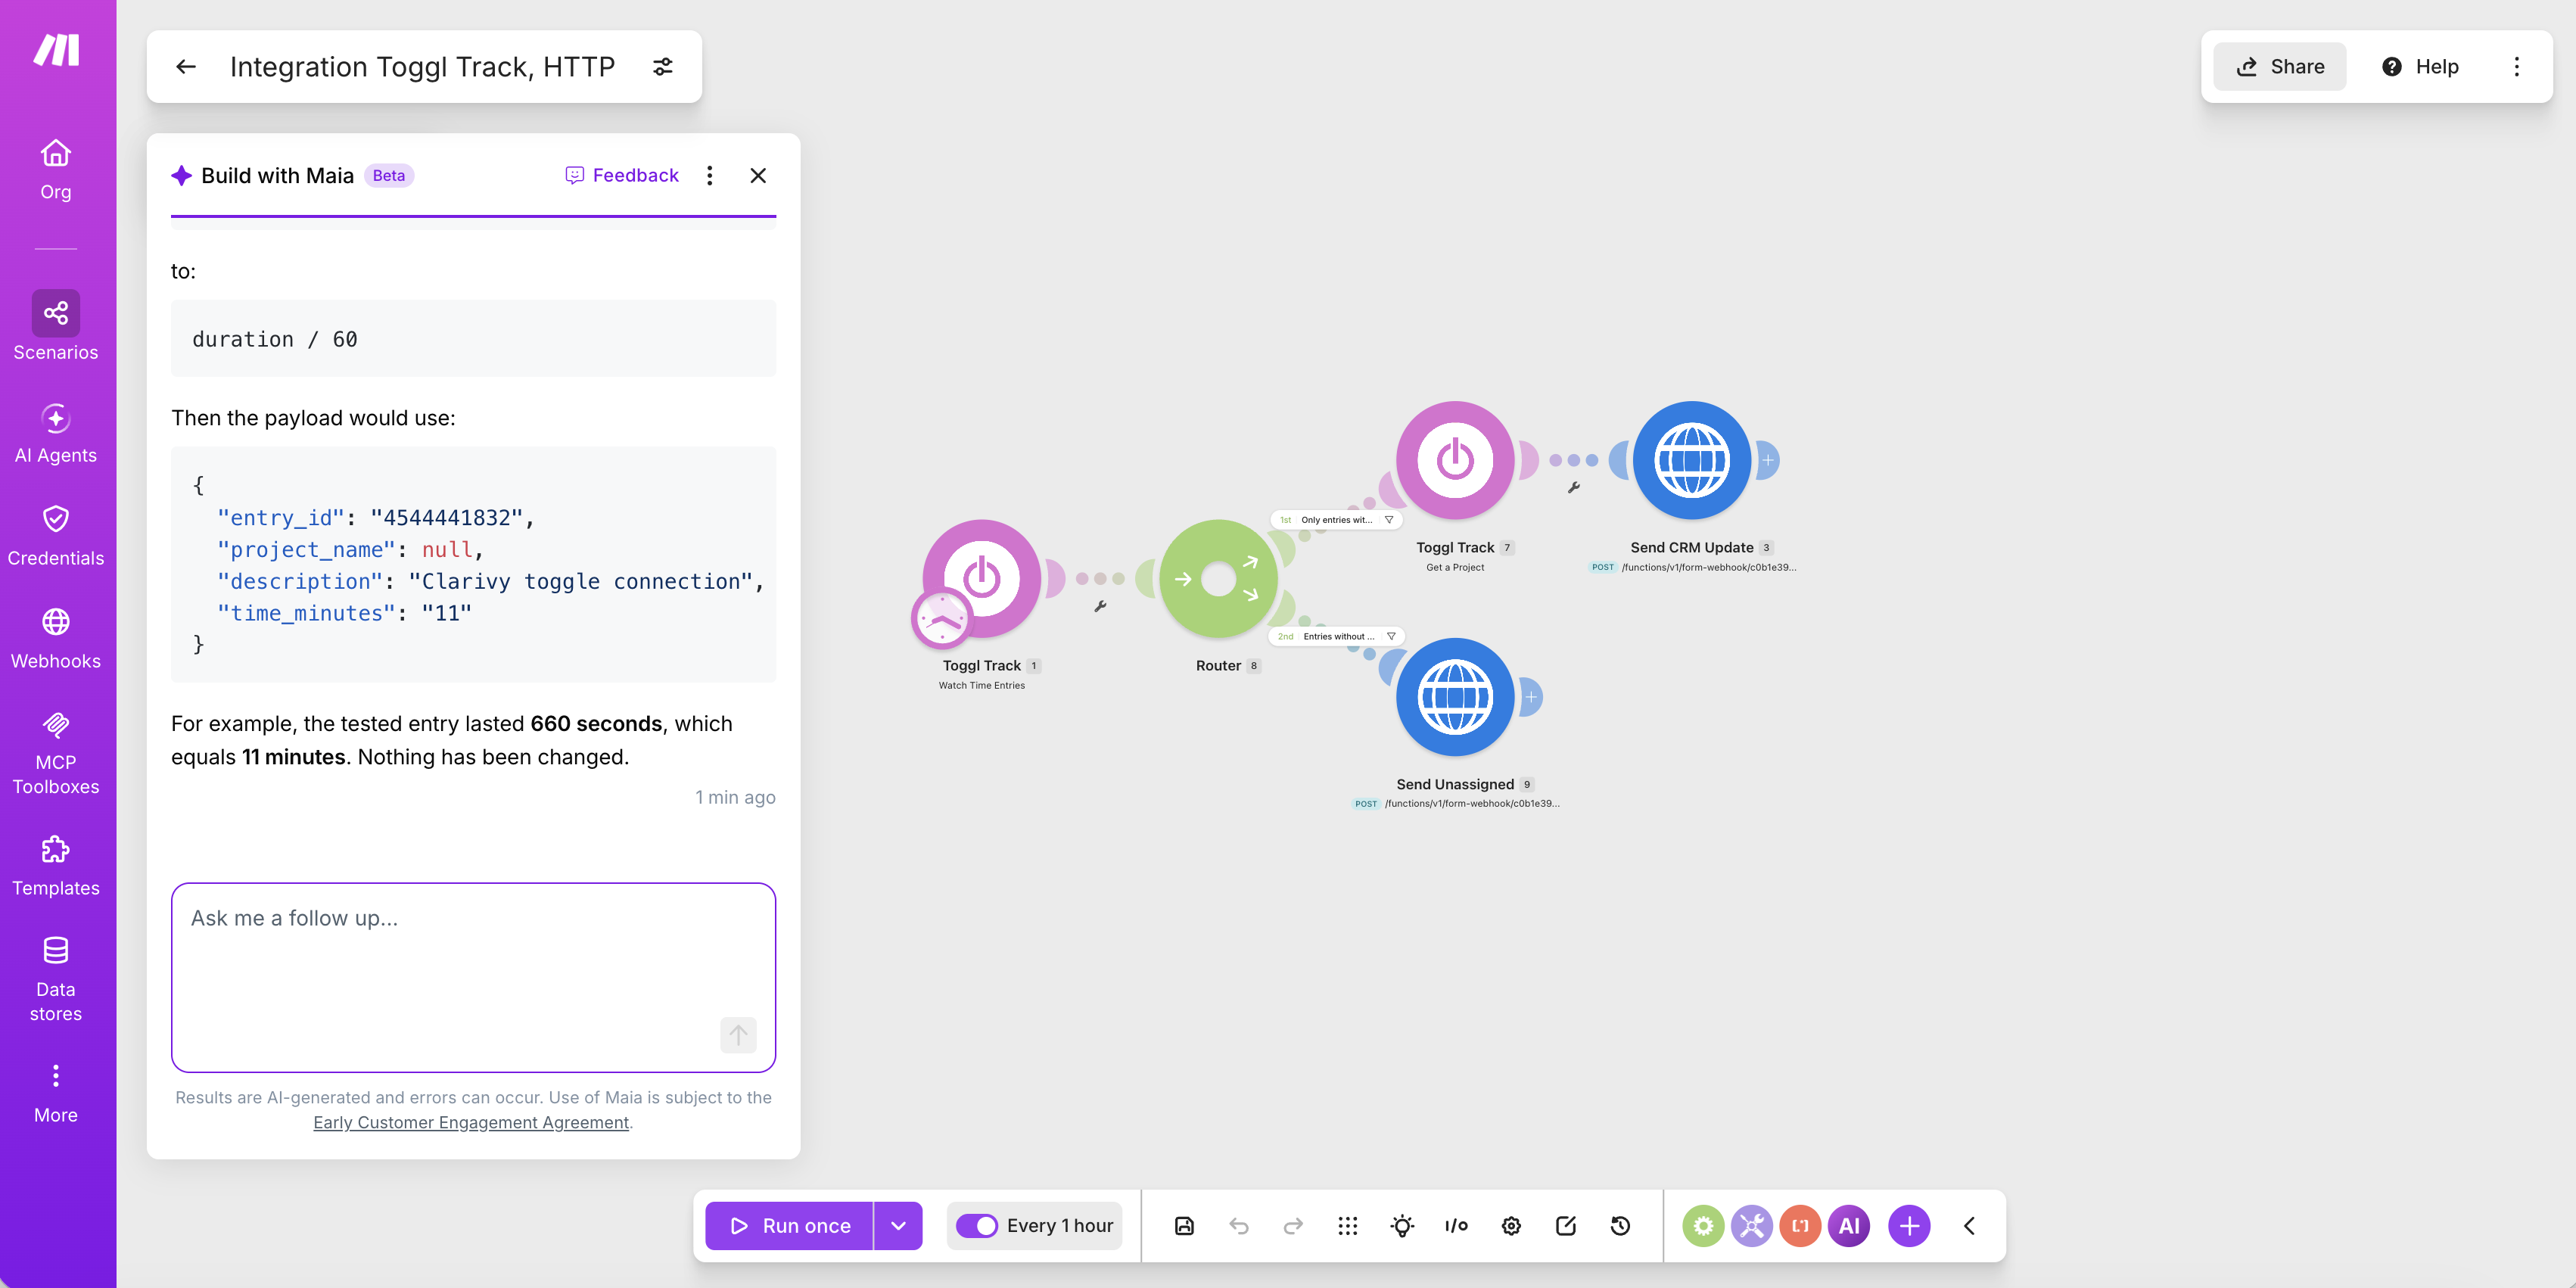Add module after Send CRM Update plus handle

(x=1768, y=460)
